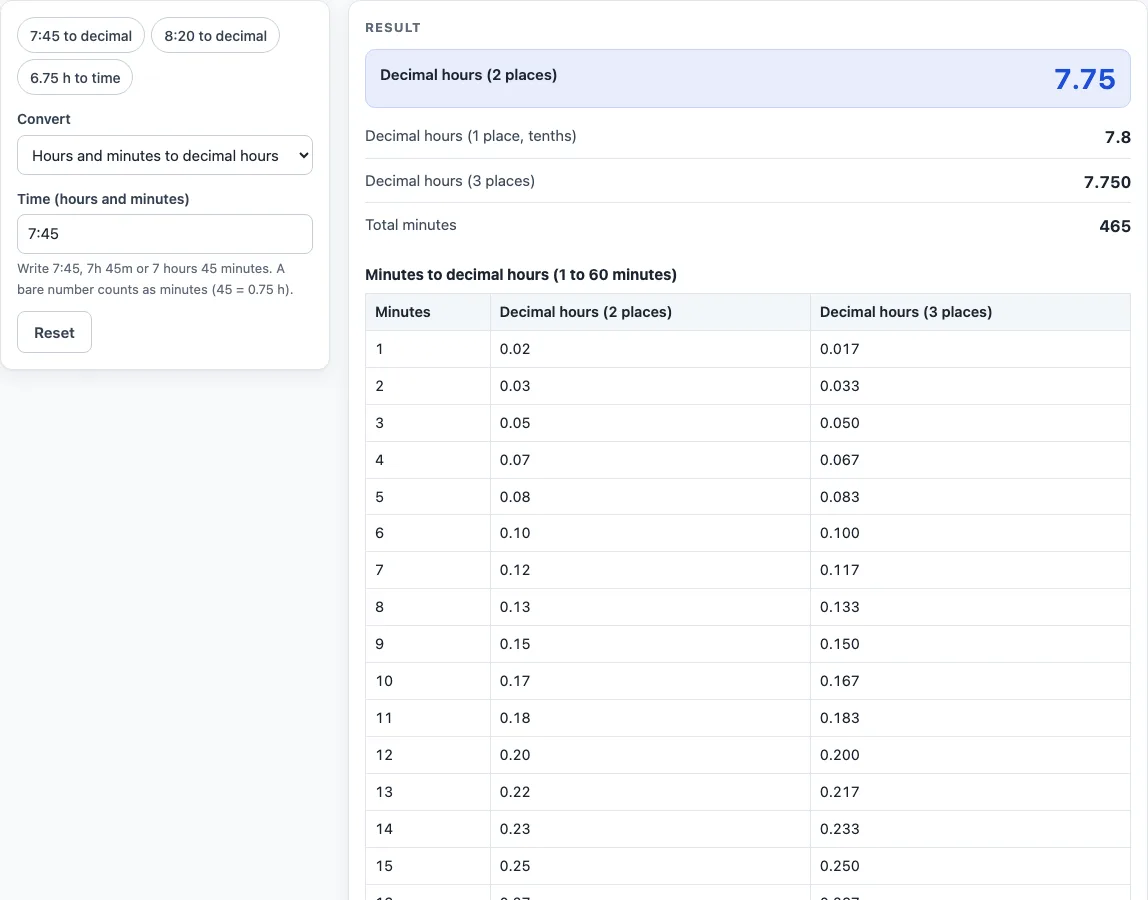Image resolution: width=1148 pixels, height=900 pixels.
Task: Click 'Decimal hours (2 places)' table header
Action: [x=650, y=312]
